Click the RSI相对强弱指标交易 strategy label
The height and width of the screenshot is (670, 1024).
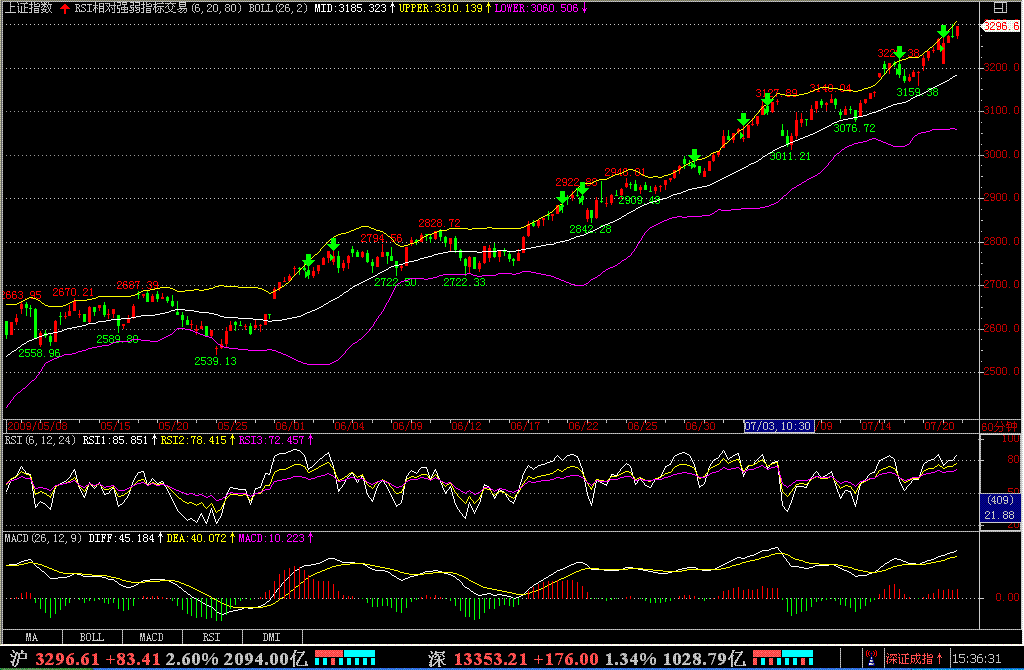[131, 8]
